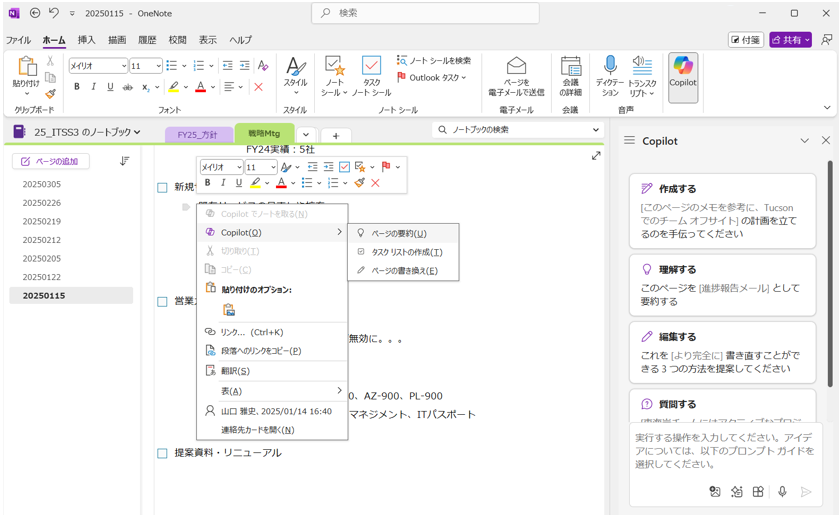Click the paste picture icon under 貼り付けのオプション
Screen dimensions: 839x515
click(229, 309)
